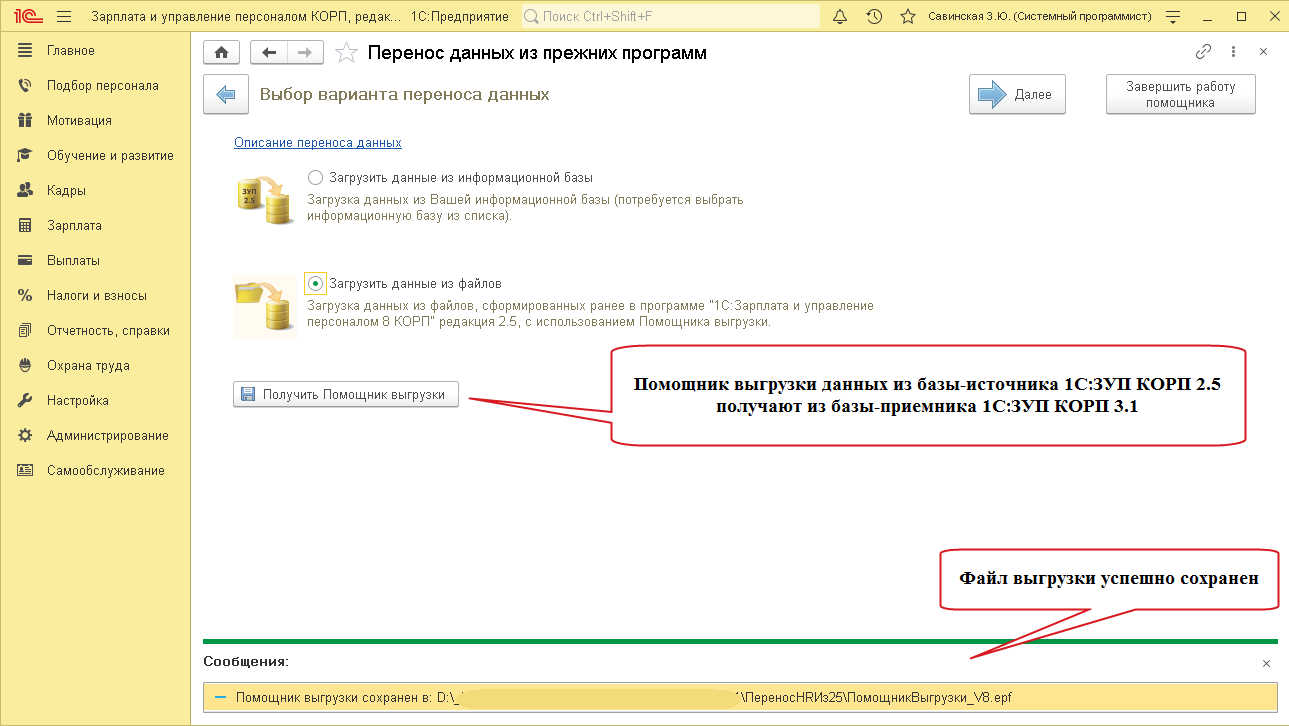Screen dimensions: 1289x726
Task: Show the history clock icon
Action: [874, 16]
